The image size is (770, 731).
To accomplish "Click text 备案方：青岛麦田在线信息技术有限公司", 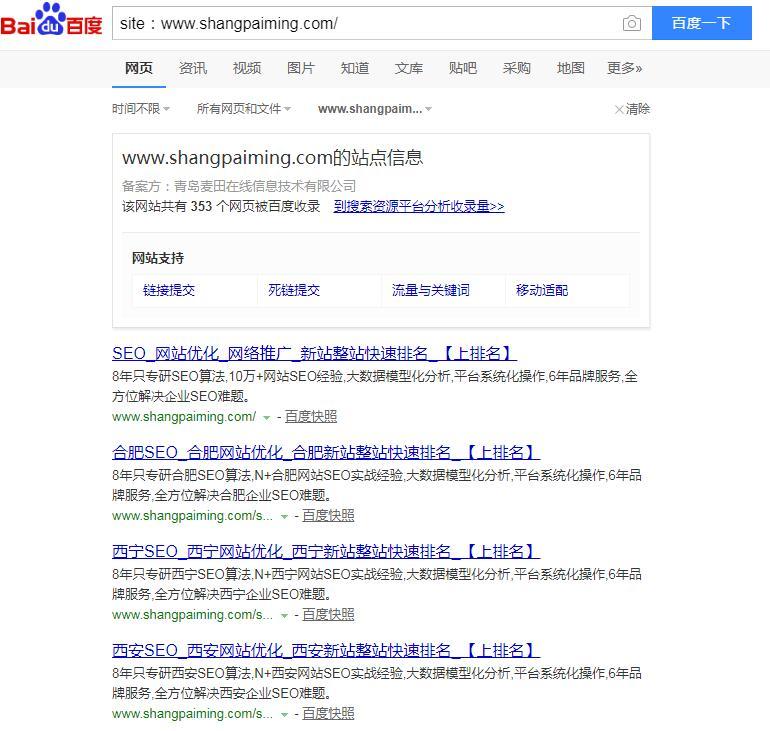I will [x=239, y=186].
